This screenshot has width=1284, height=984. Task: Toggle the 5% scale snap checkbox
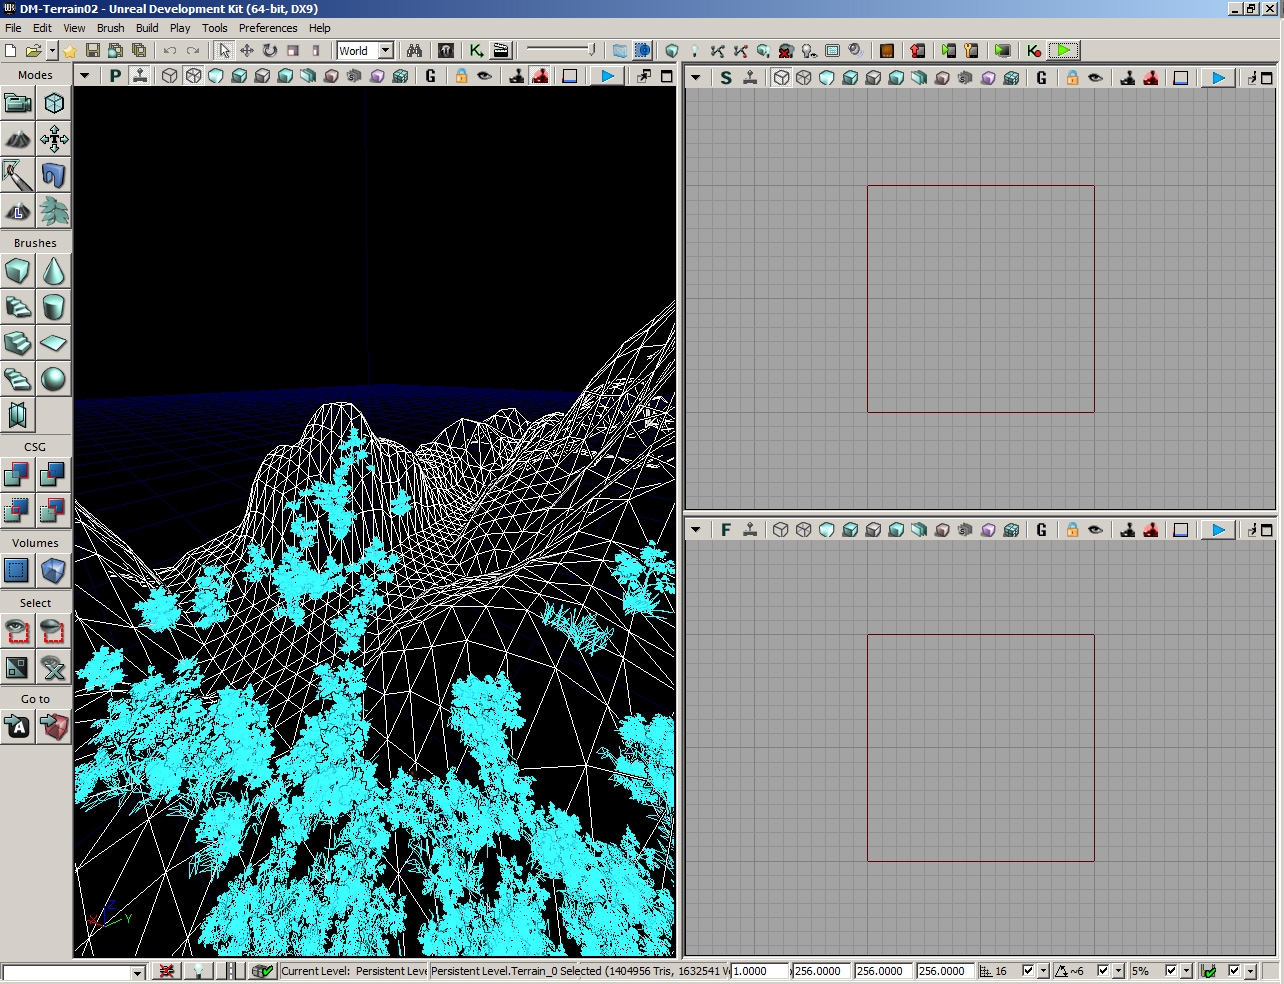(1171, 970)
